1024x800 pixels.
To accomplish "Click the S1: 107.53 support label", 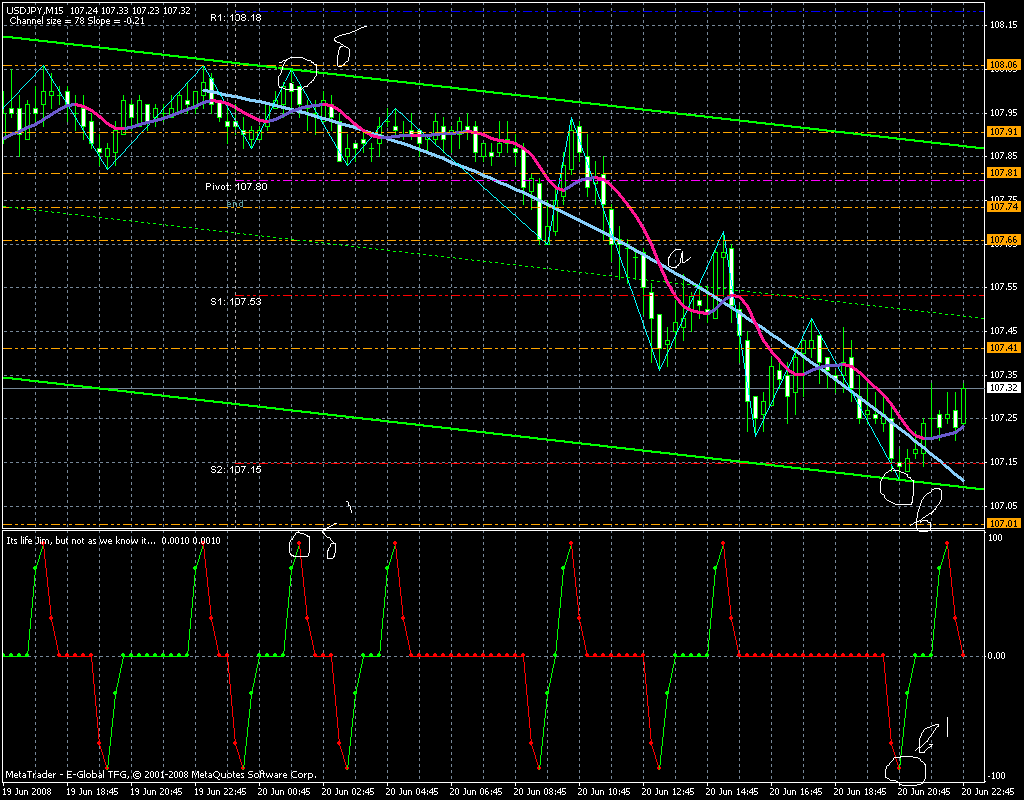I will [235, 300].
